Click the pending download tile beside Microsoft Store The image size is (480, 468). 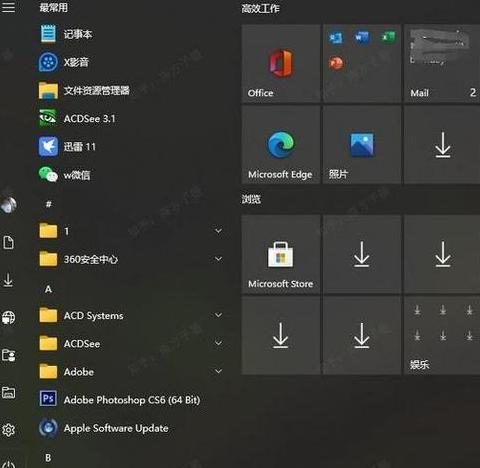[x=362, y=254]
